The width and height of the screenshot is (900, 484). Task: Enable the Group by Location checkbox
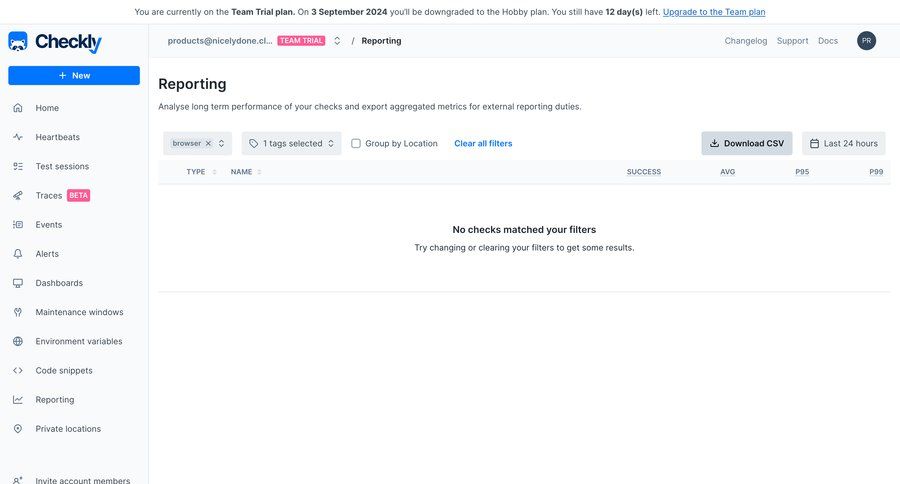356,144
